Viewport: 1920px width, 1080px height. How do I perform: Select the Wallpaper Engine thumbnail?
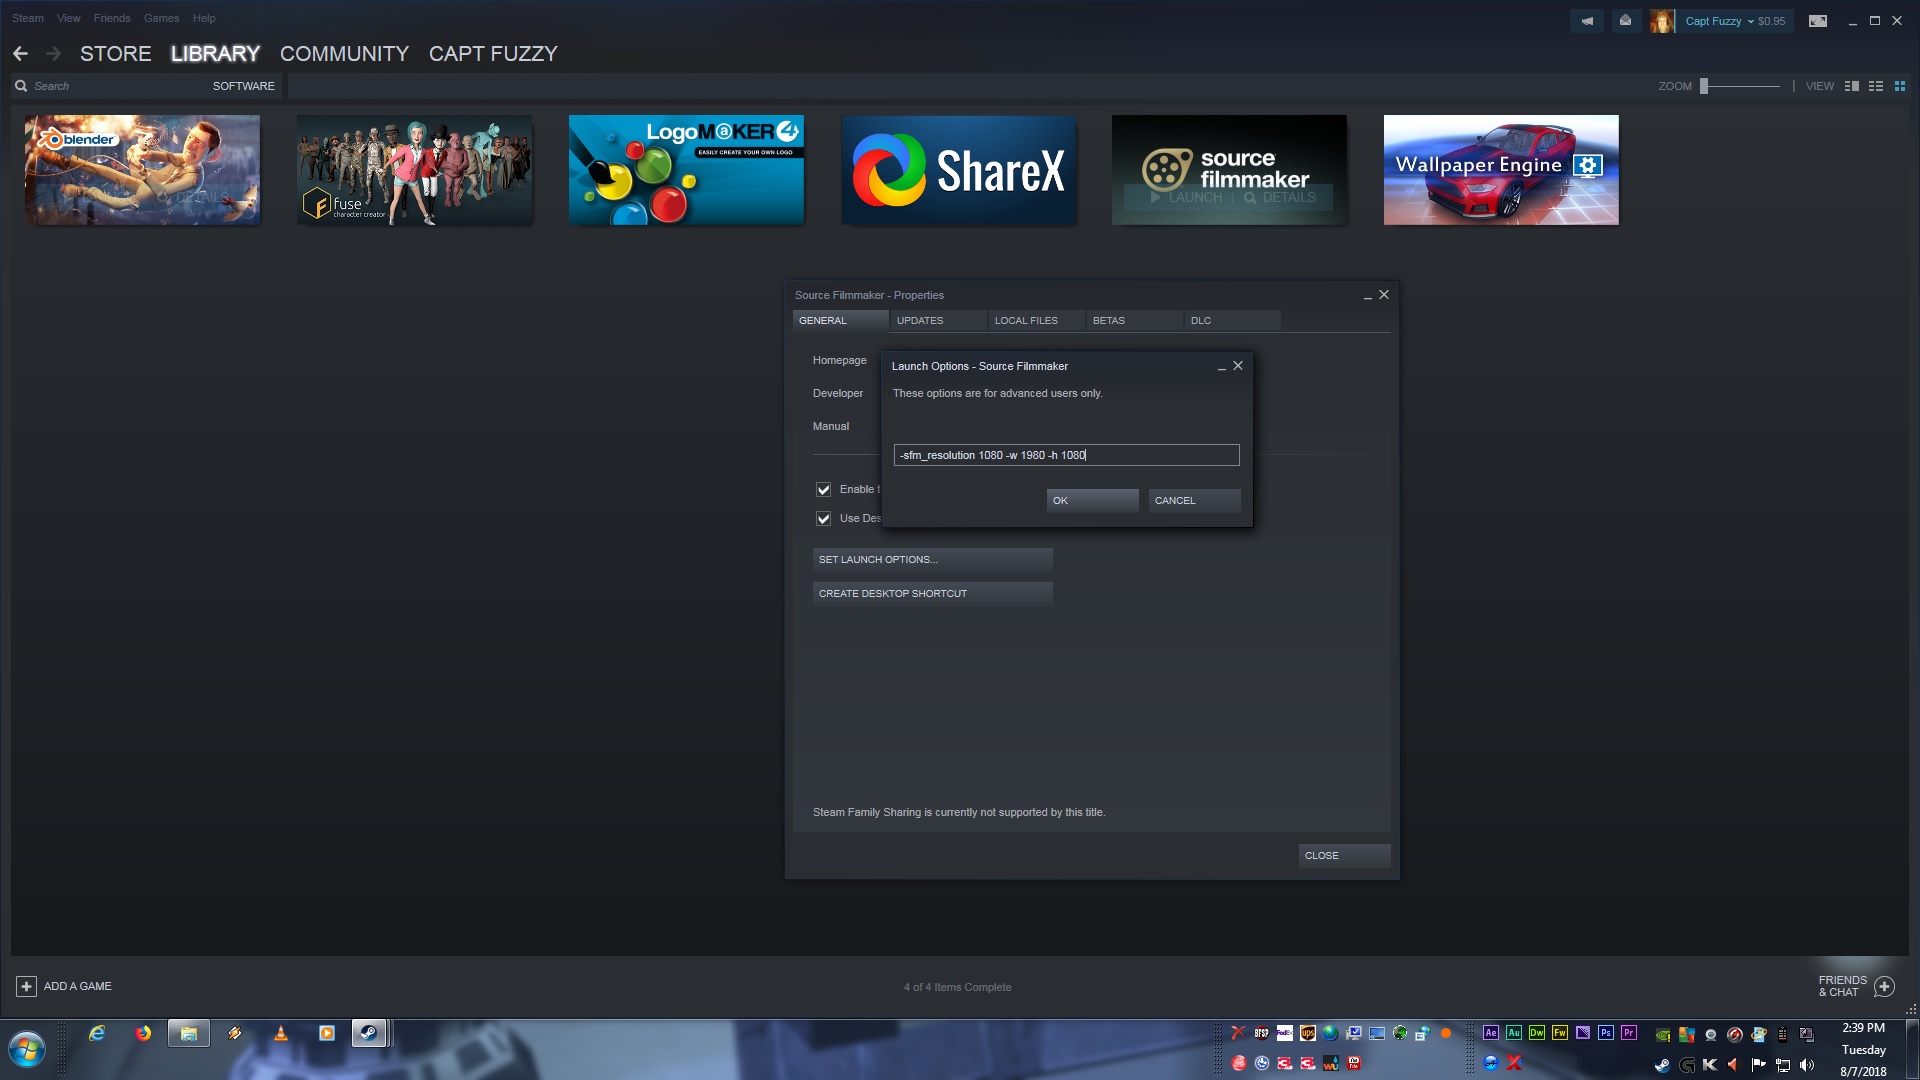(x=1500, y=170)
